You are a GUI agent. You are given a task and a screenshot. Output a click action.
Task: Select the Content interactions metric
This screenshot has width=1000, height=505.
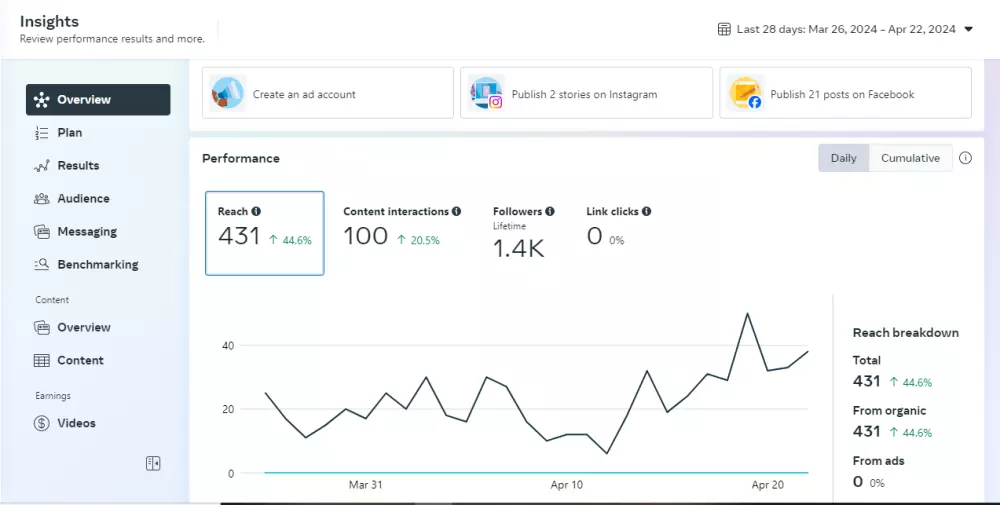(402, 228)
